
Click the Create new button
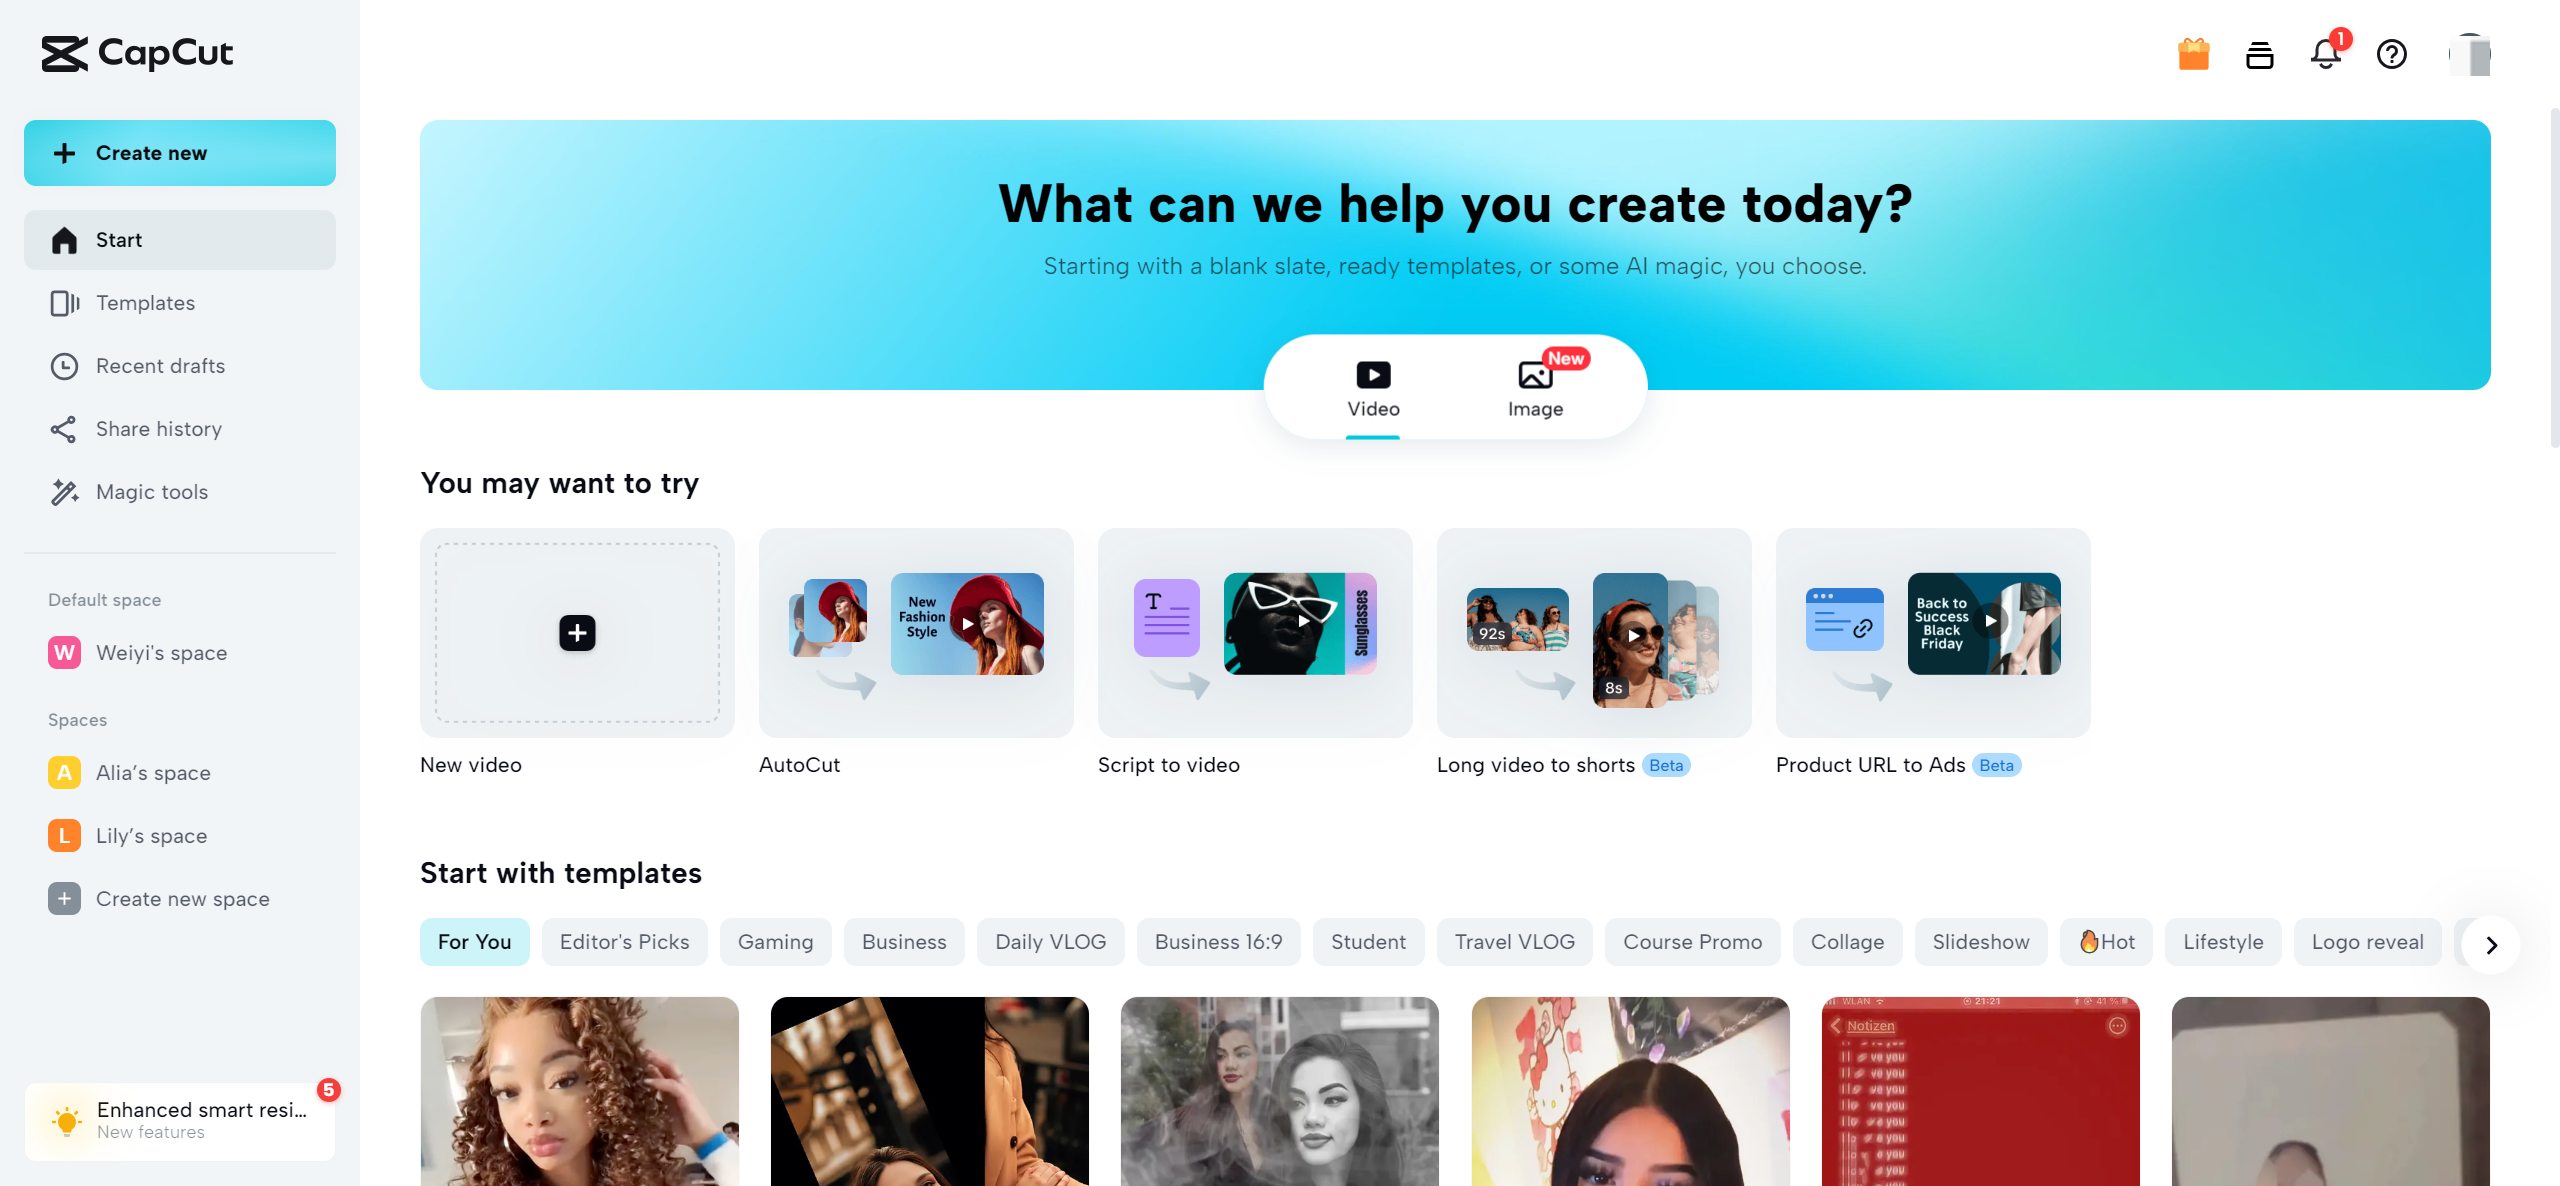180,152
